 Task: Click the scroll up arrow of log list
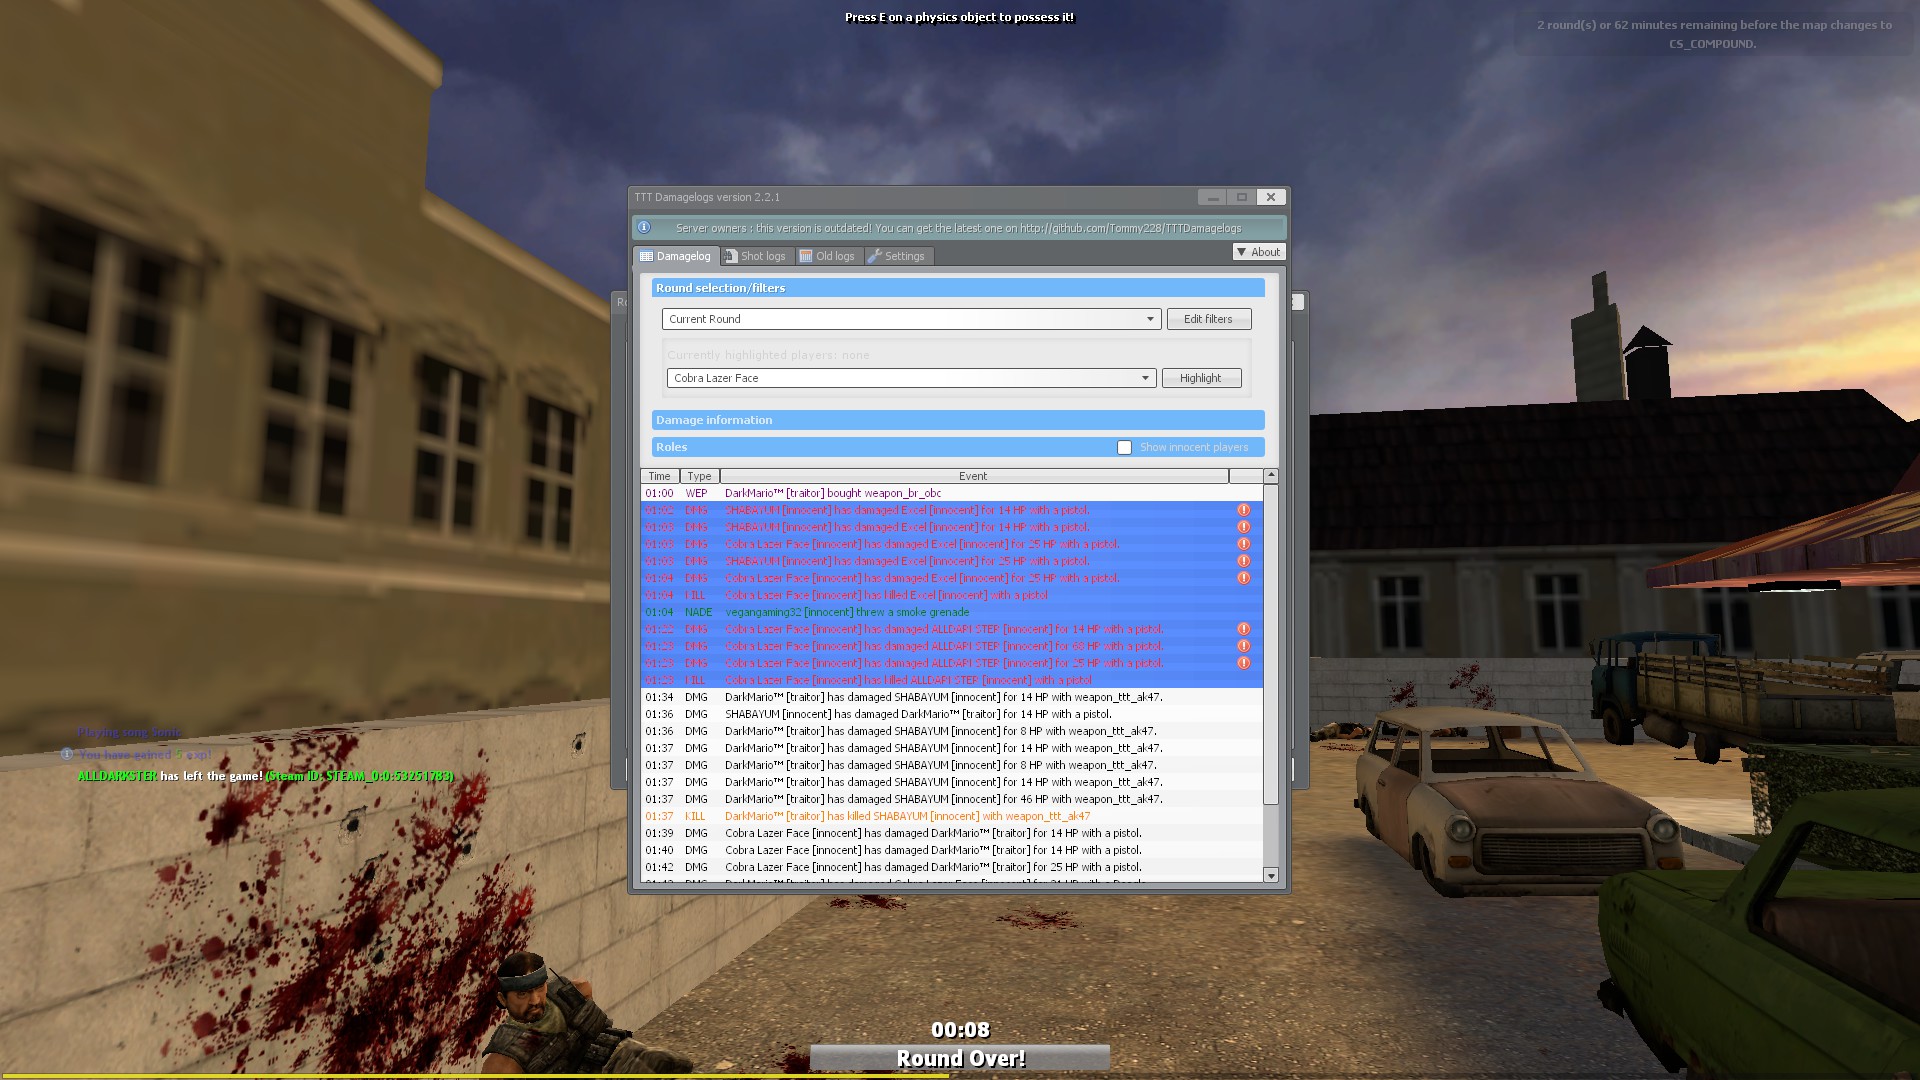pyautogui.click(x=1271, y=476)
